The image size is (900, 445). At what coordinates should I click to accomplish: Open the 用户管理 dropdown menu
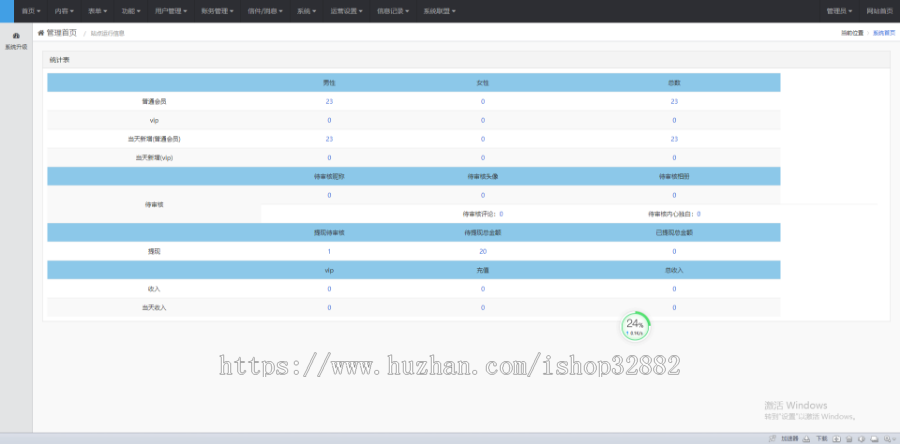pos(171,11)
